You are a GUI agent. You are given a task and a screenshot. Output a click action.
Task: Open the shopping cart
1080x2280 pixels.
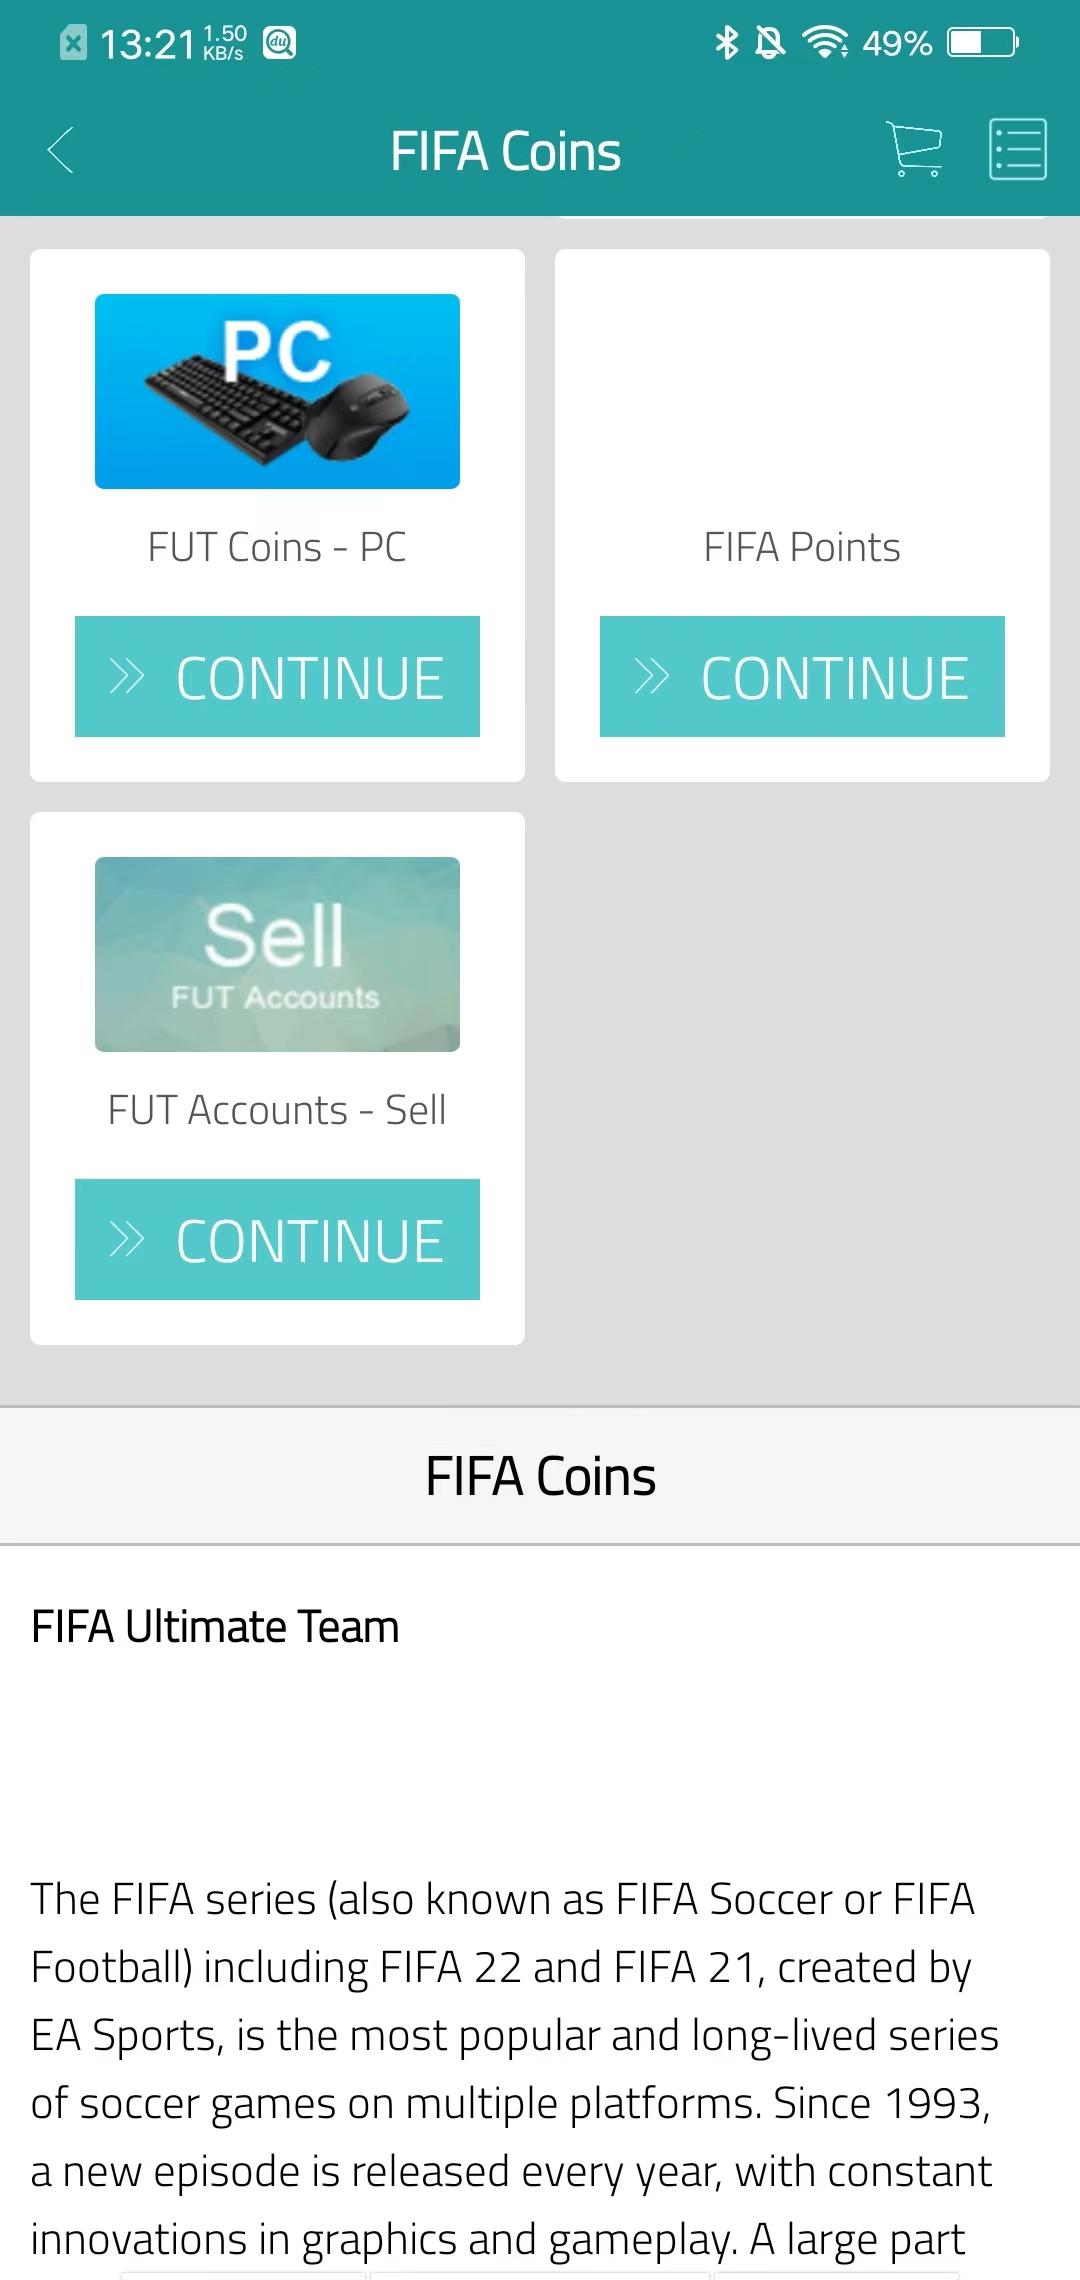pos(915,149)
